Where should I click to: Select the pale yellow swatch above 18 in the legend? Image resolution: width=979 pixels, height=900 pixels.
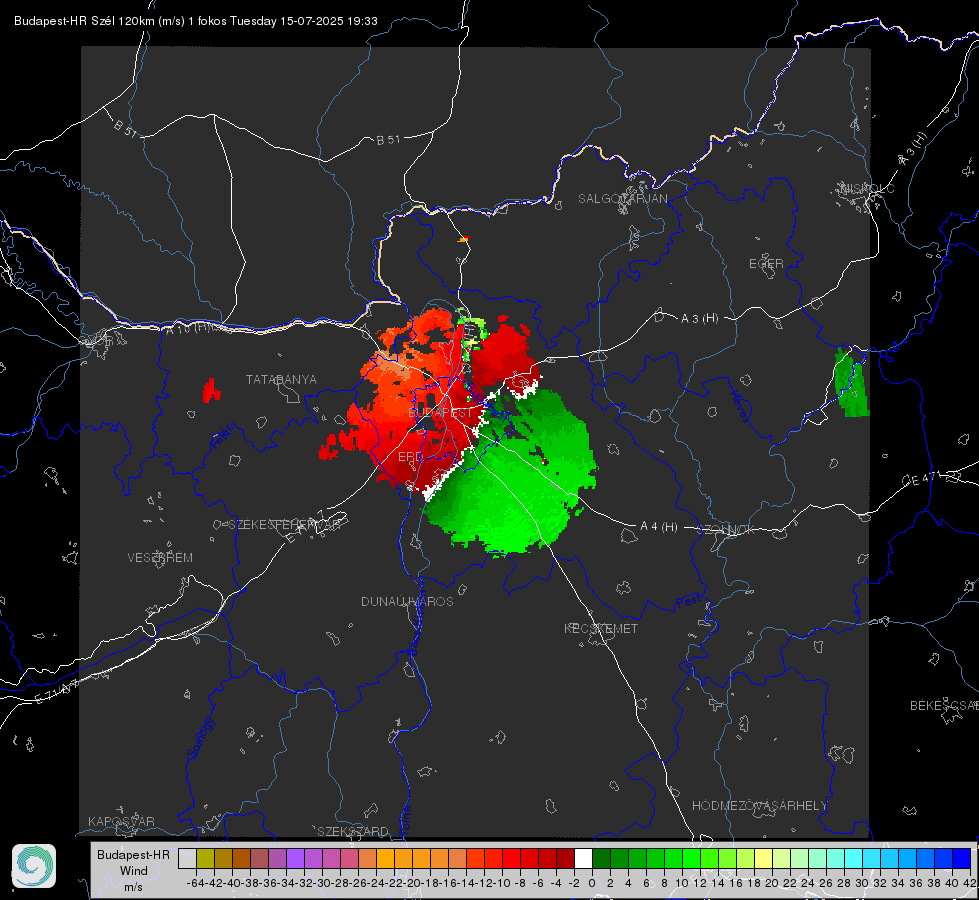[x=763, y=858]
